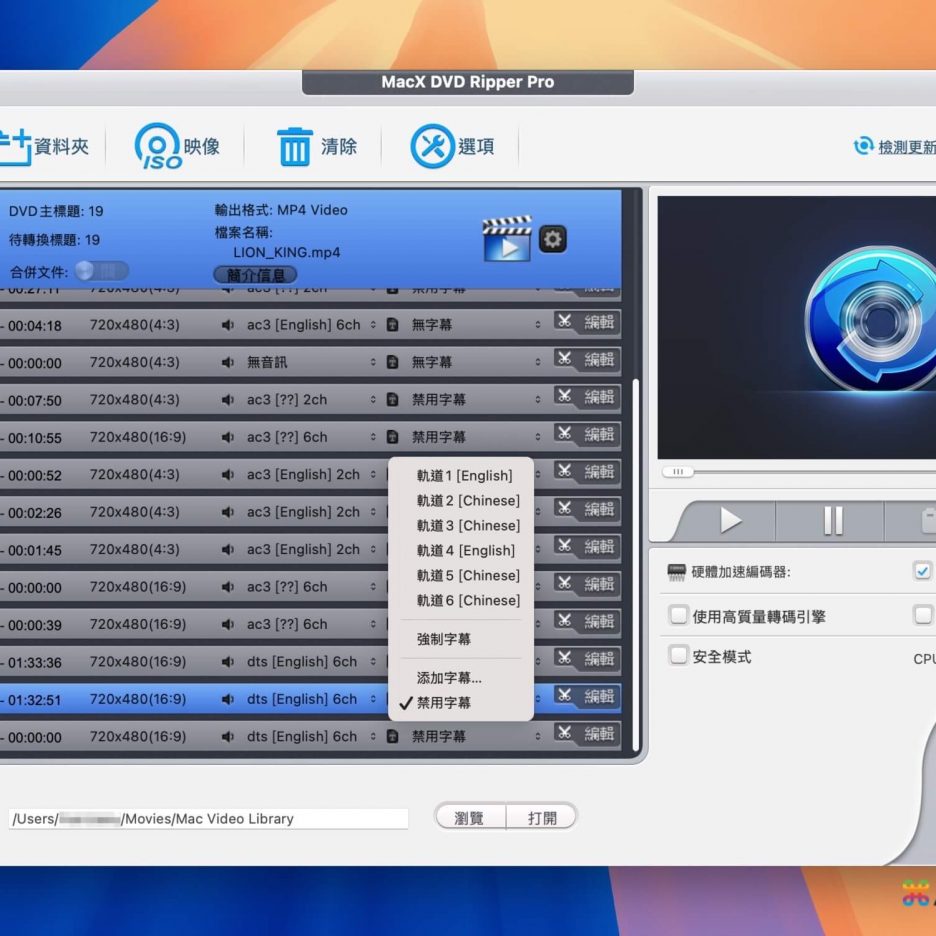This screenshot has height=936, width=936.
Task: Toggle the 合併文件 switch
Action: pyautogui.click(x=101, y=271)
